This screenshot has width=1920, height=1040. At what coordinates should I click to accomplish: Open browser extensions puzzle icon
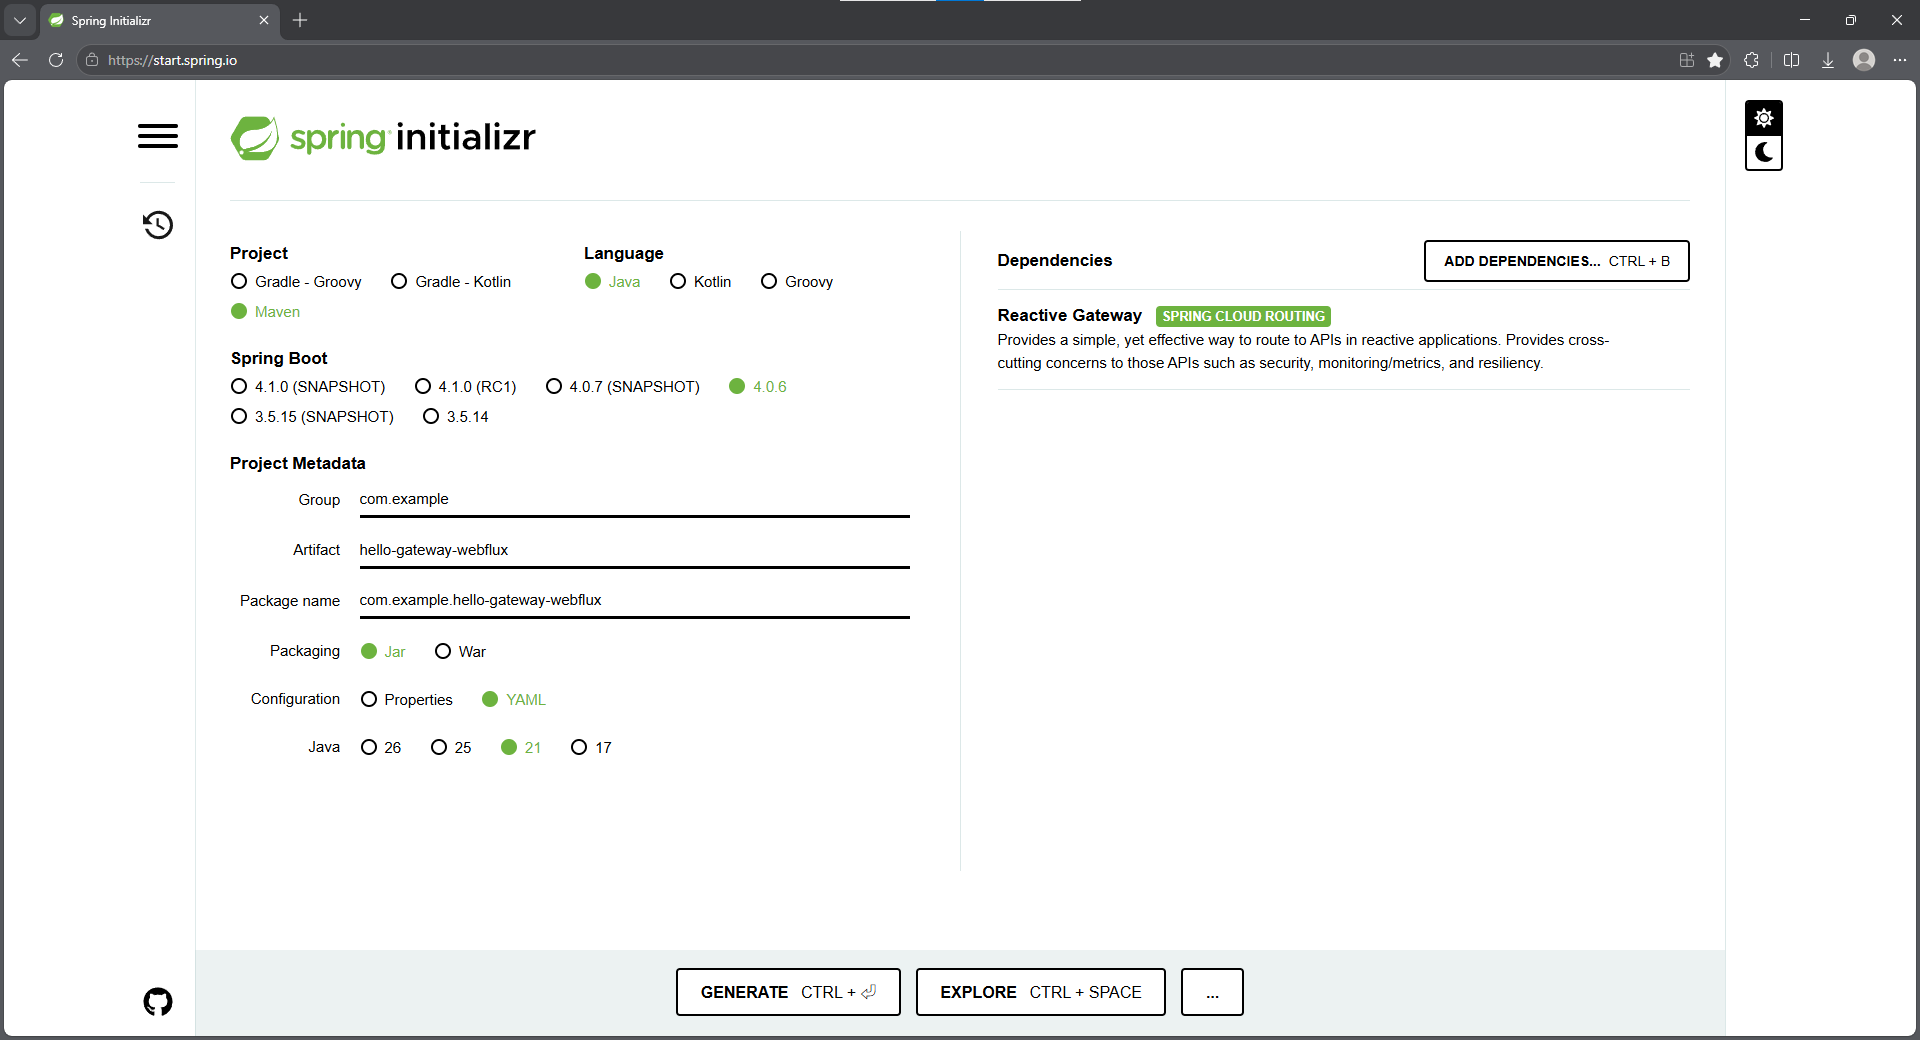[1751, 60]
